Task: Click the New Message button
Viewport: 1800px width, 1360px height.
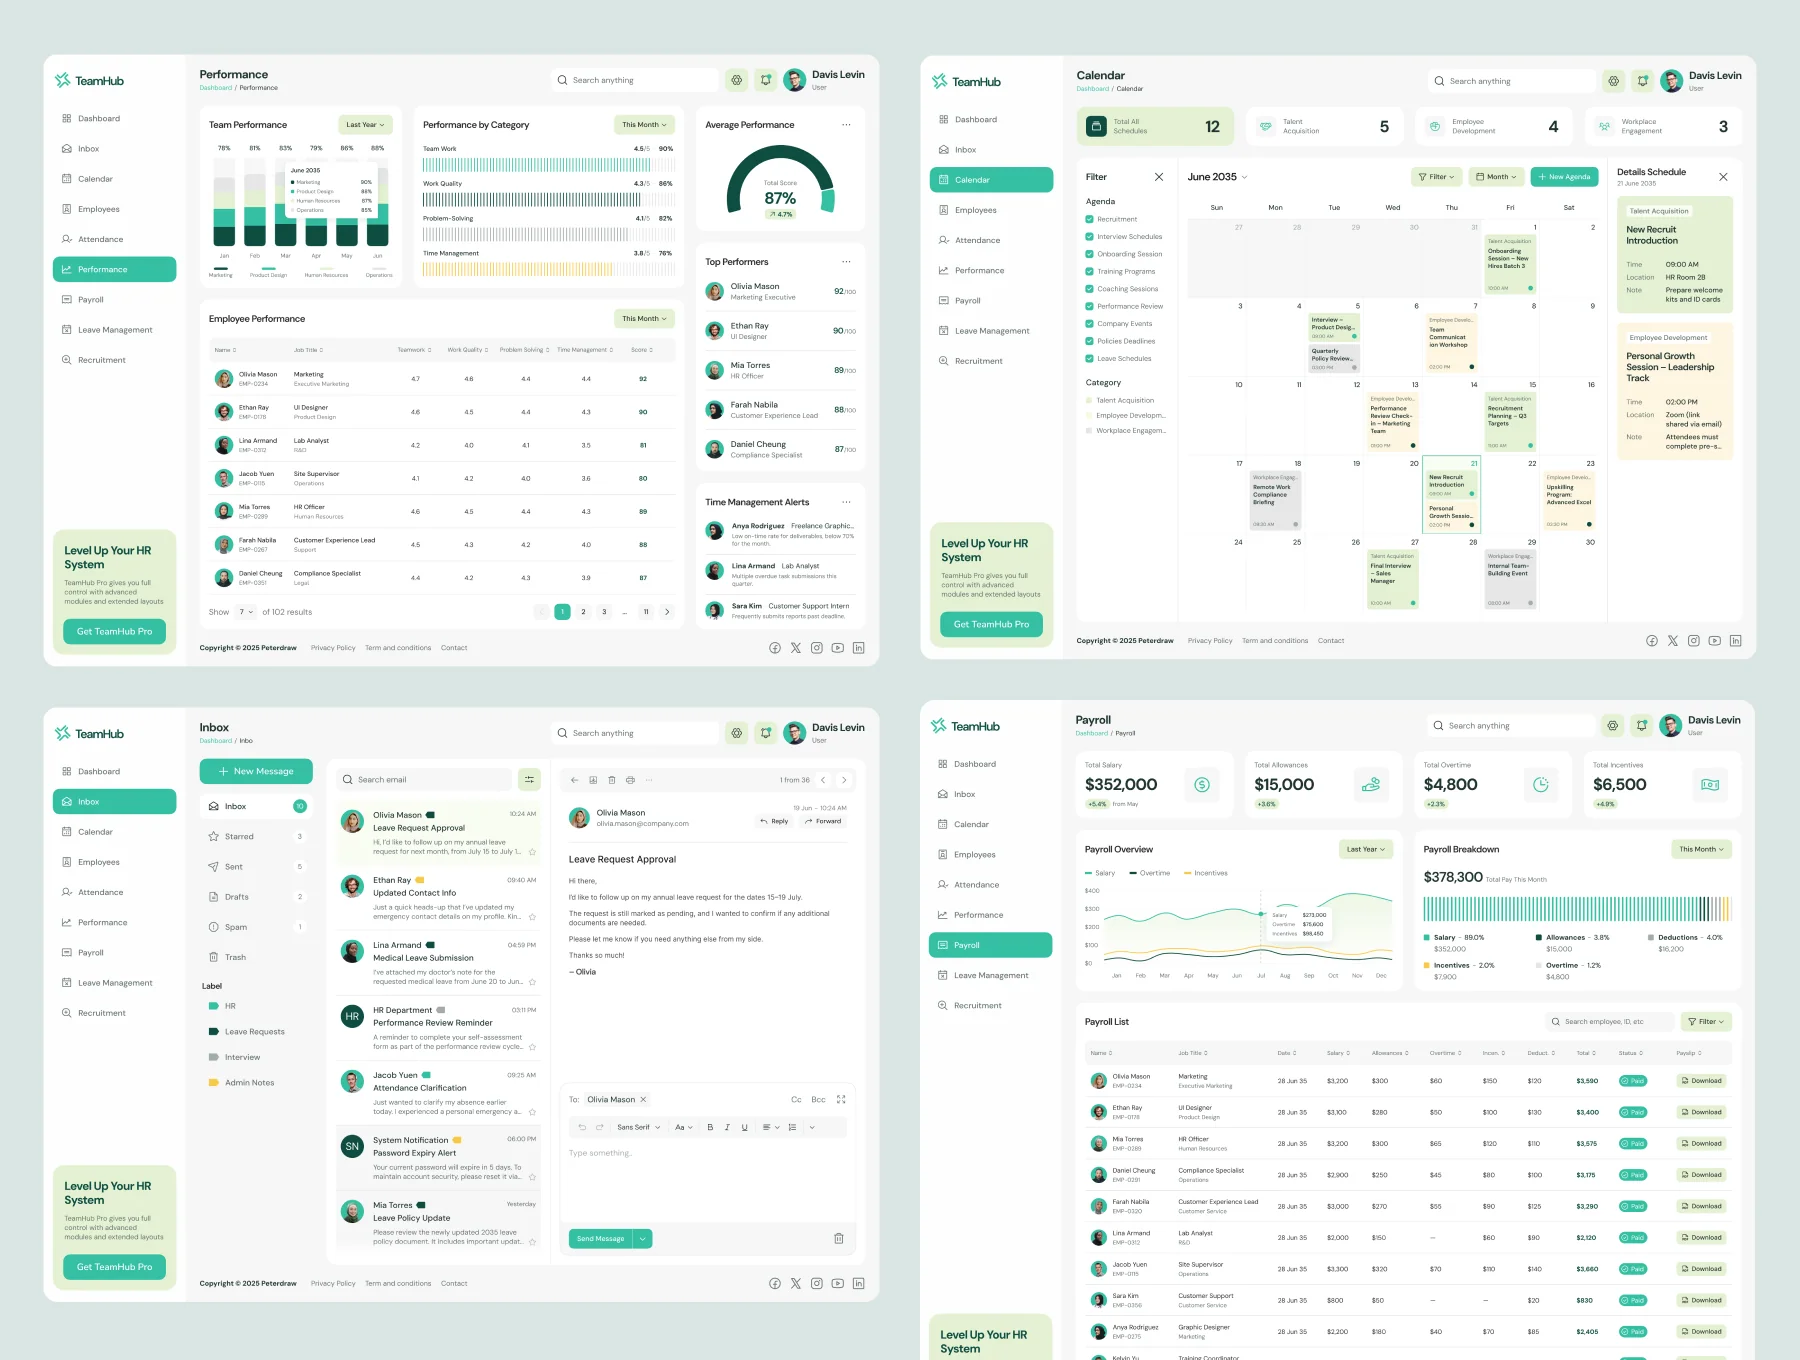Action: click(256, 771)
